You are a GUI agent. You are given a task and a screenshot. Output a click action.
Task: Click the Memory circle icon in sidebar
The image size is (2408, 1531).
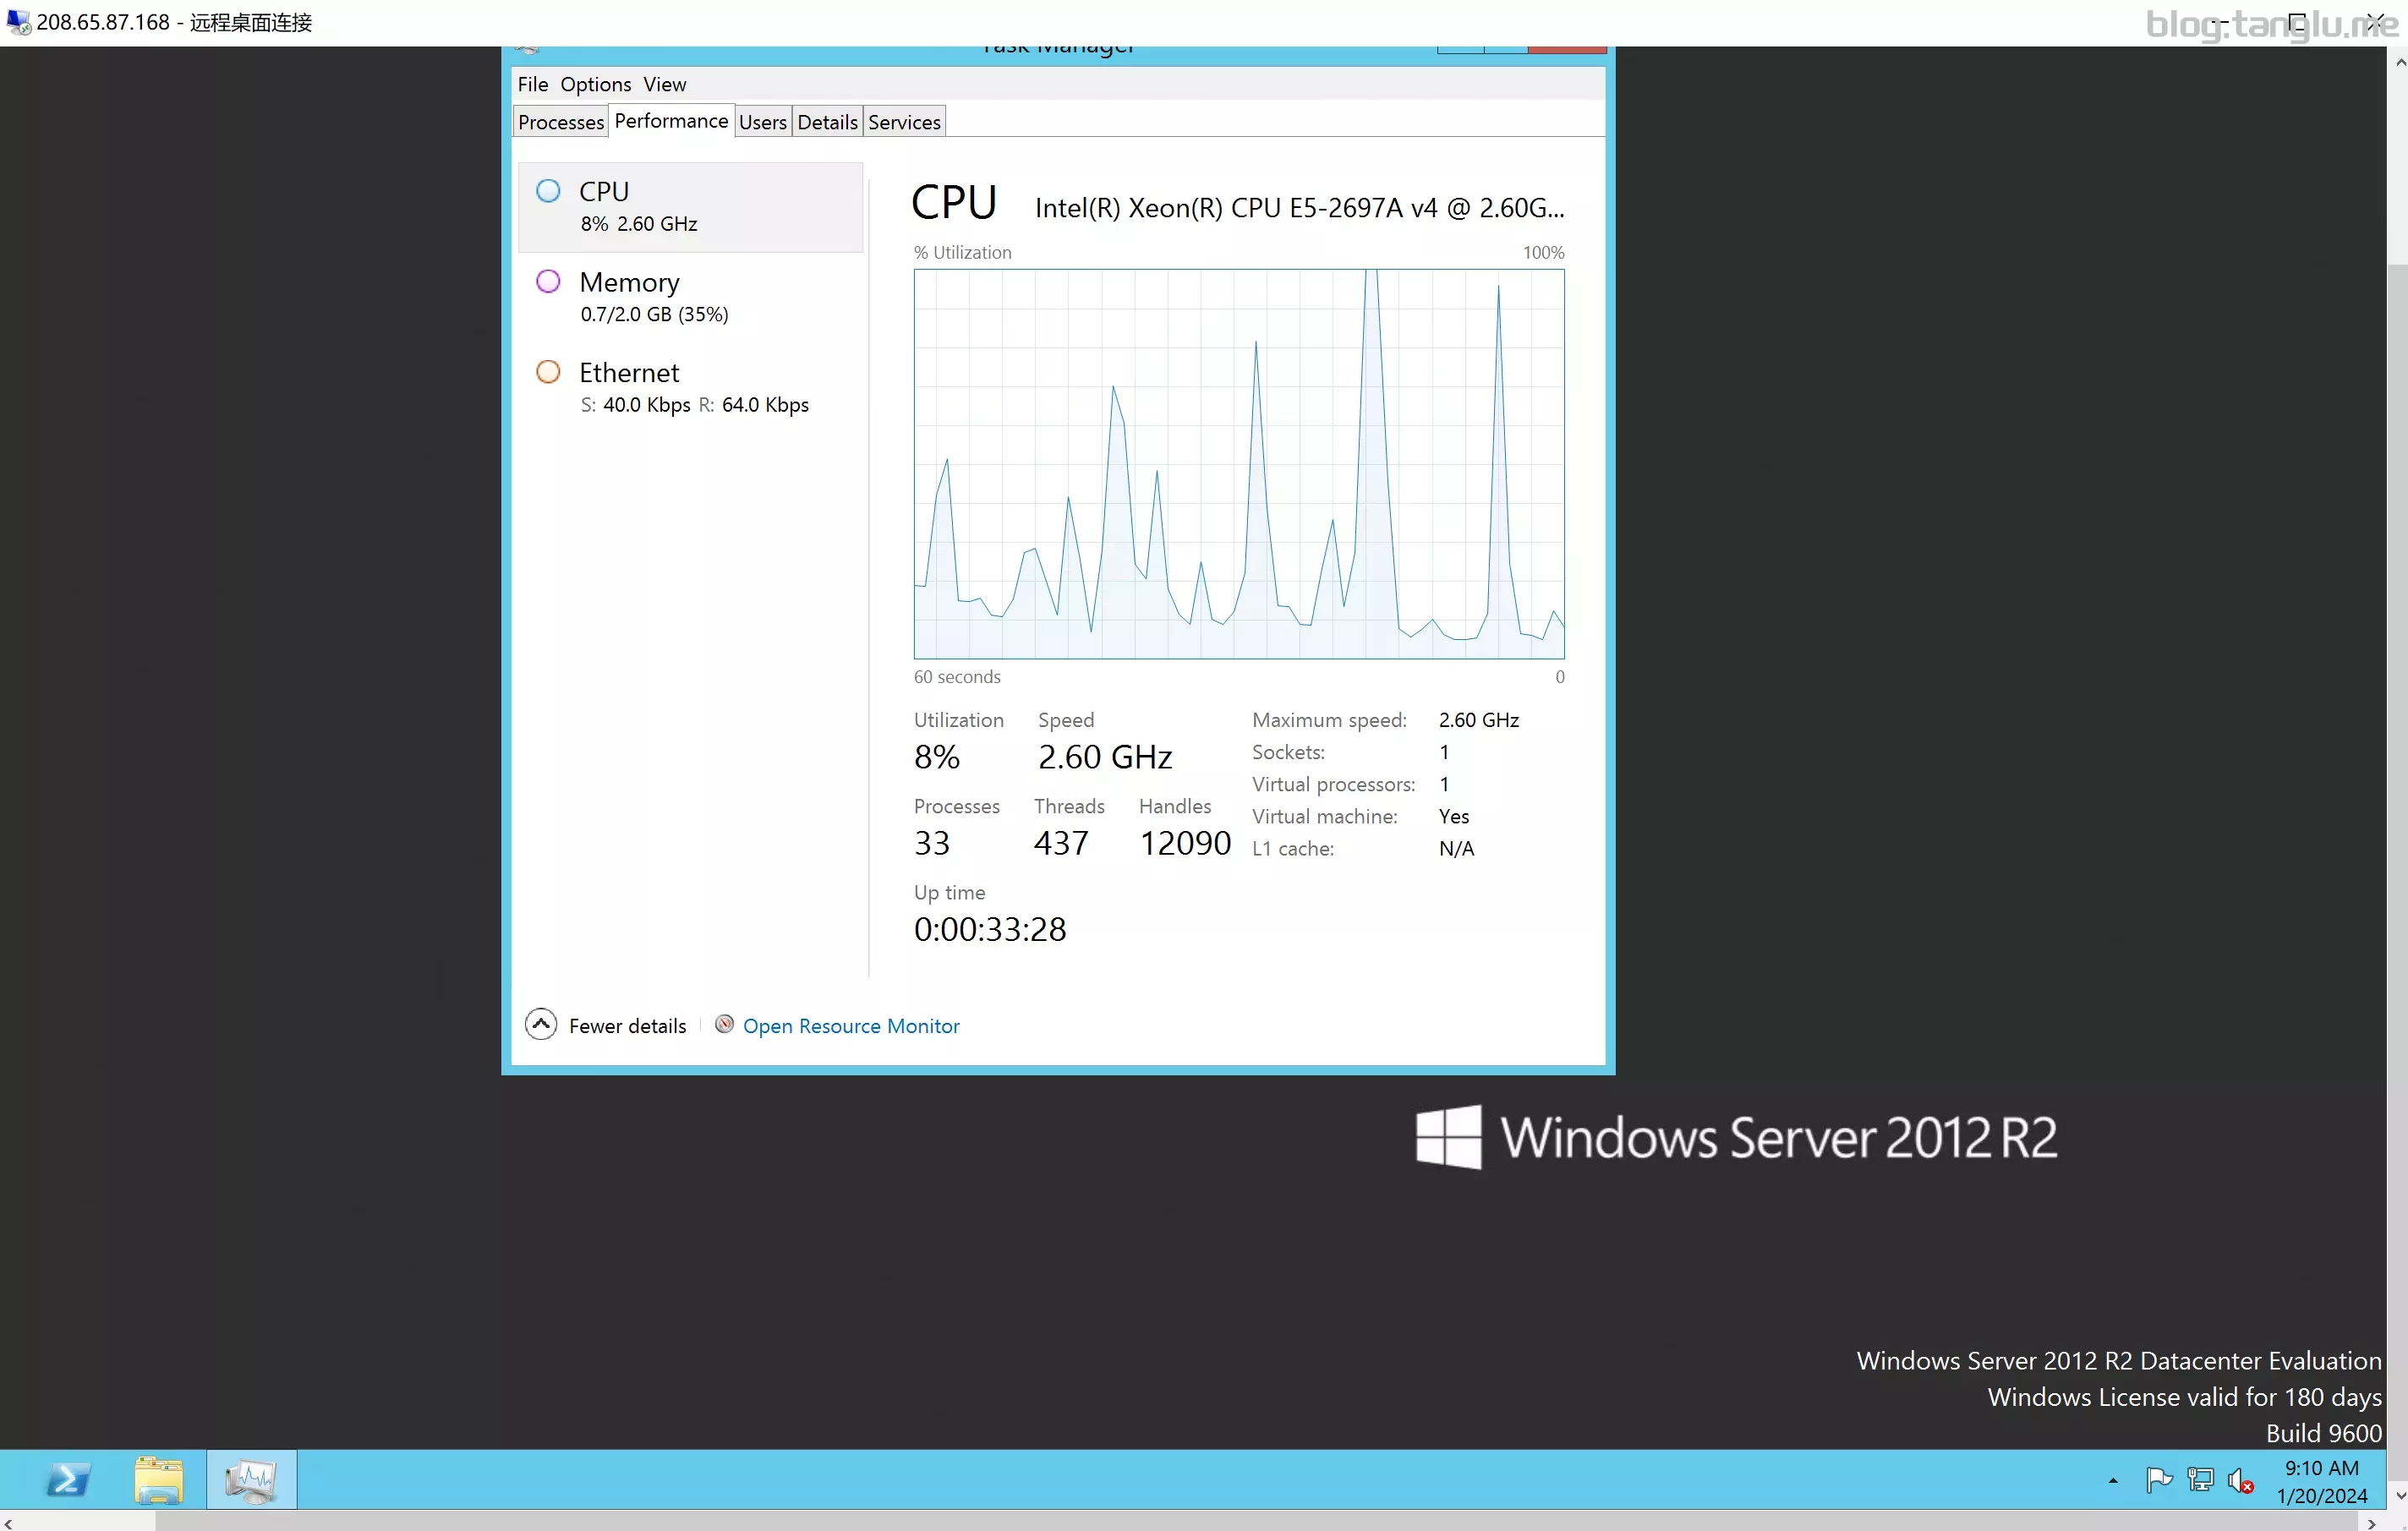click(x=548, y=282)
